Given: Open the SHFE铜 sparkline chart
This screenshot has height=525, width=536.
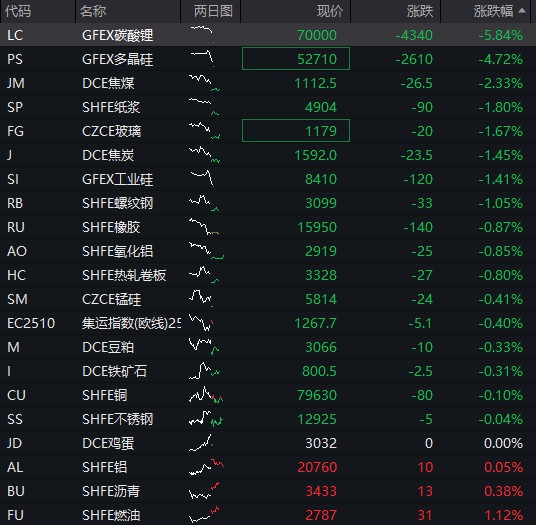Looking at the screenshot, I should 206,395.
